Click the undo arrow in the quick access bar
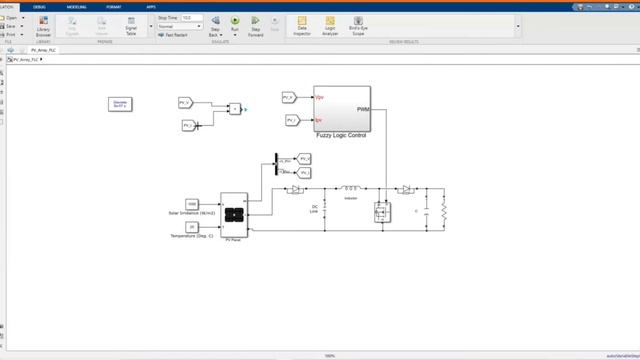Image resolution: width=640 pixels, height=360 pixels. (x=590, y=7)
